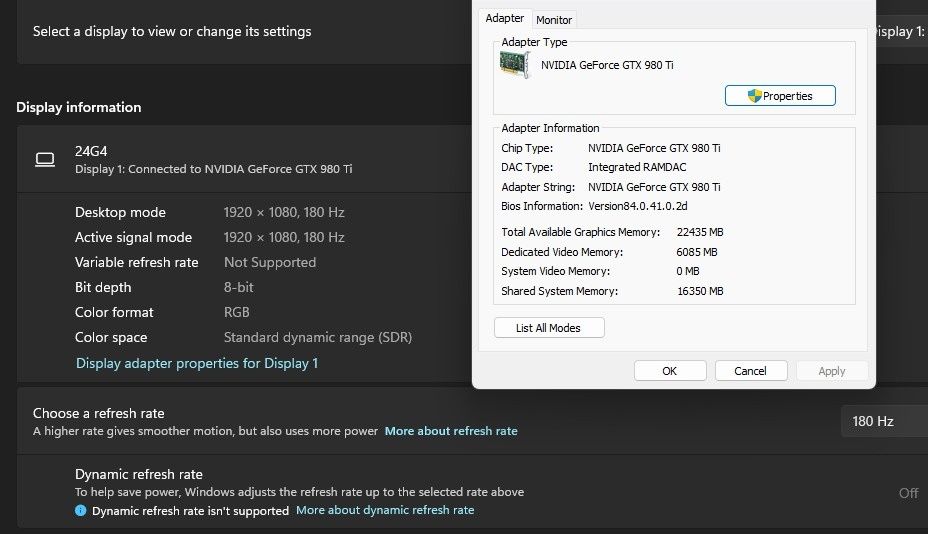This screenshot has width=928, height=534.
Task: Click Active signal mode value 1920 × 1080
Action: coord(284,237)
